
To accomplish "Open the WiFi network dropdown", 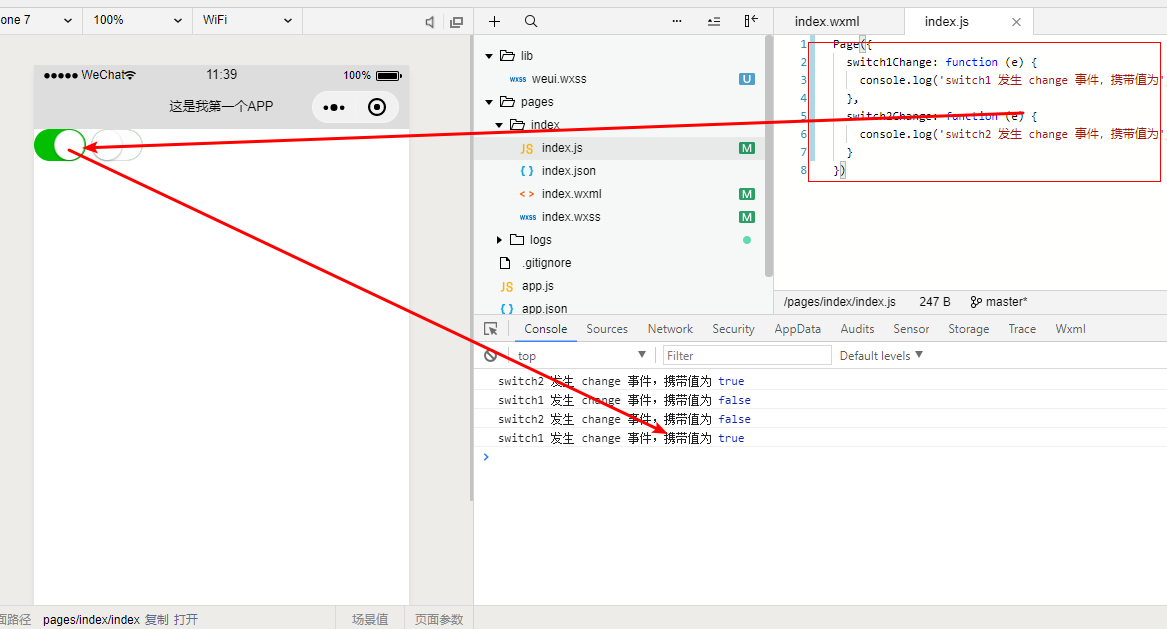I will tap(246, 20).
